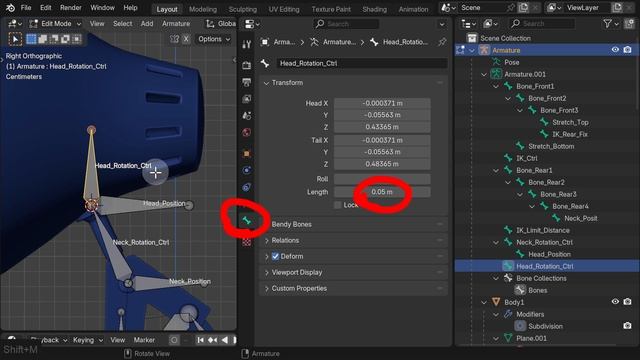
Task: Open the Edit Mode dropdown
Action: [x=56, y=24]
